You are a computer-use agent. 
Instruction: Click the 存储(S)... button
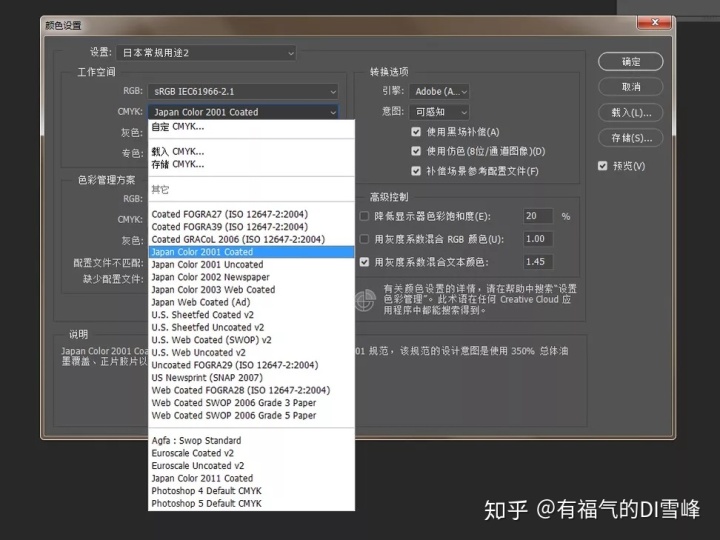[630, 138]
